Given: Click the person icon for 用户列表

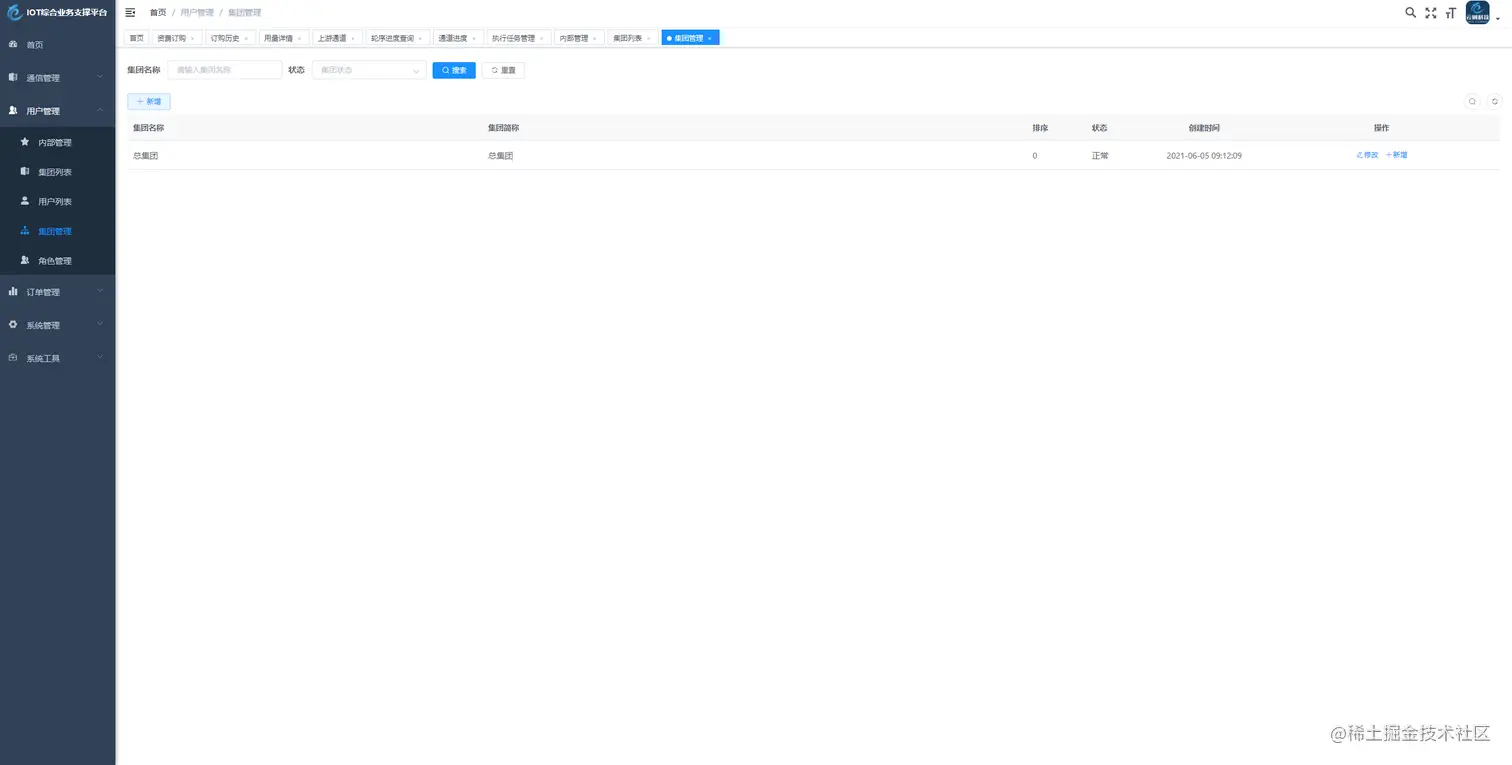Looking at the screenshot, I should [25, 201].
